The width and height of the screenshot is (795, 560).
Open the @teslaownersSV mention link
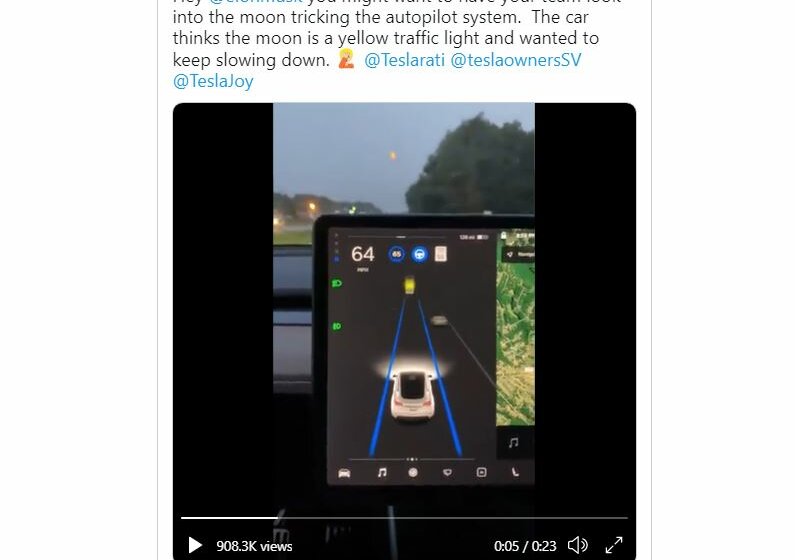coord(516,60)
